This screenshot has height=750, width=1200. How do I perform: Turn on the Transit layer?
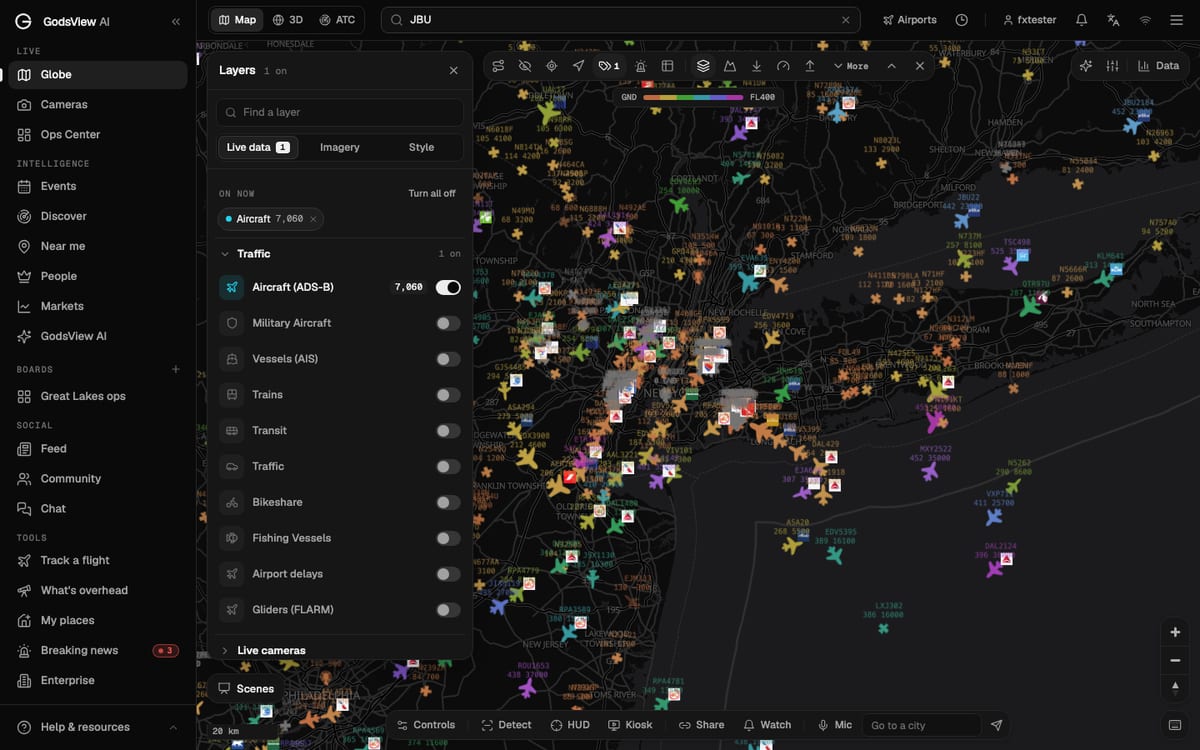pyautogui.click(x=448, y=431)
